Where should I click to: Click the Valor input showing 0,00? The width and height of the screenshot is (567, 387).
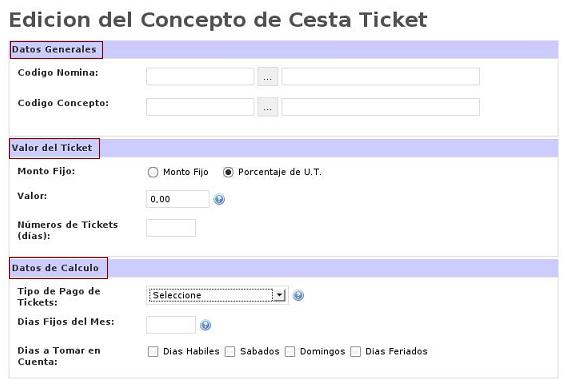coord(178,199)
